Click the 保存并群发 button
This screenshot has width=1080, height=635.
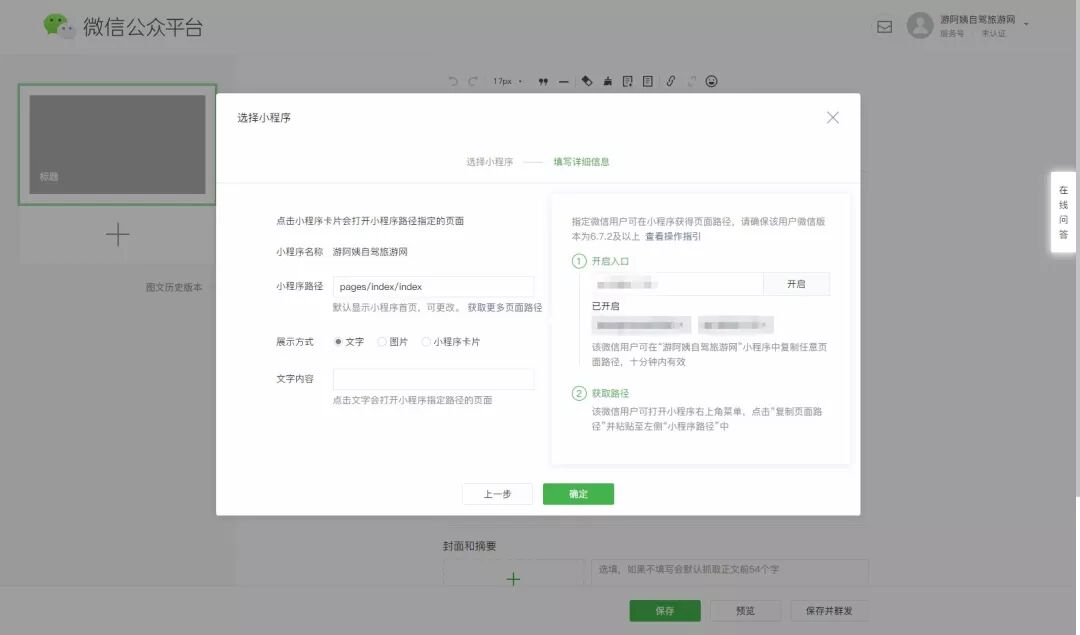click(x=829, y=611)
